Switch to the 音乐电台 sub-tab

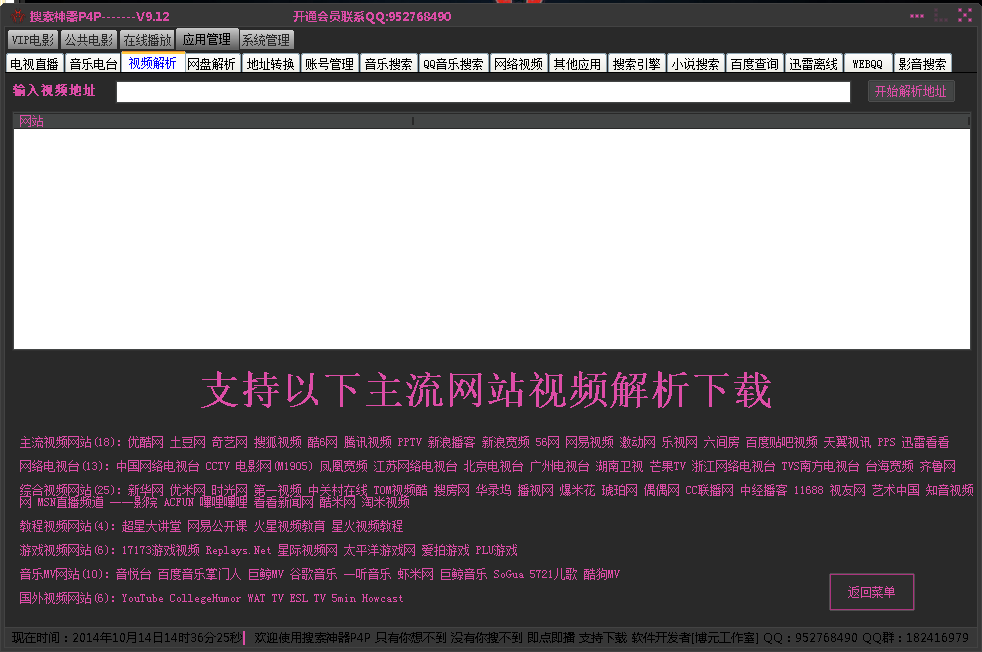(x=93, y=64)
